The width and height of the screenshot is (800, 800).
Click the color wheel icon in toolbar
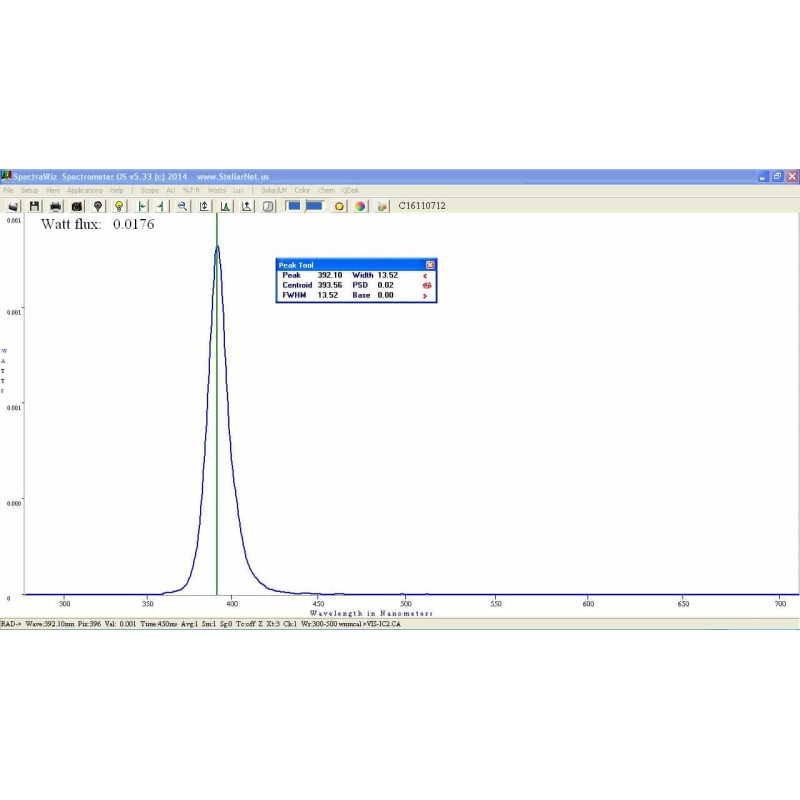pyautogui.click(x=361, y=206)
